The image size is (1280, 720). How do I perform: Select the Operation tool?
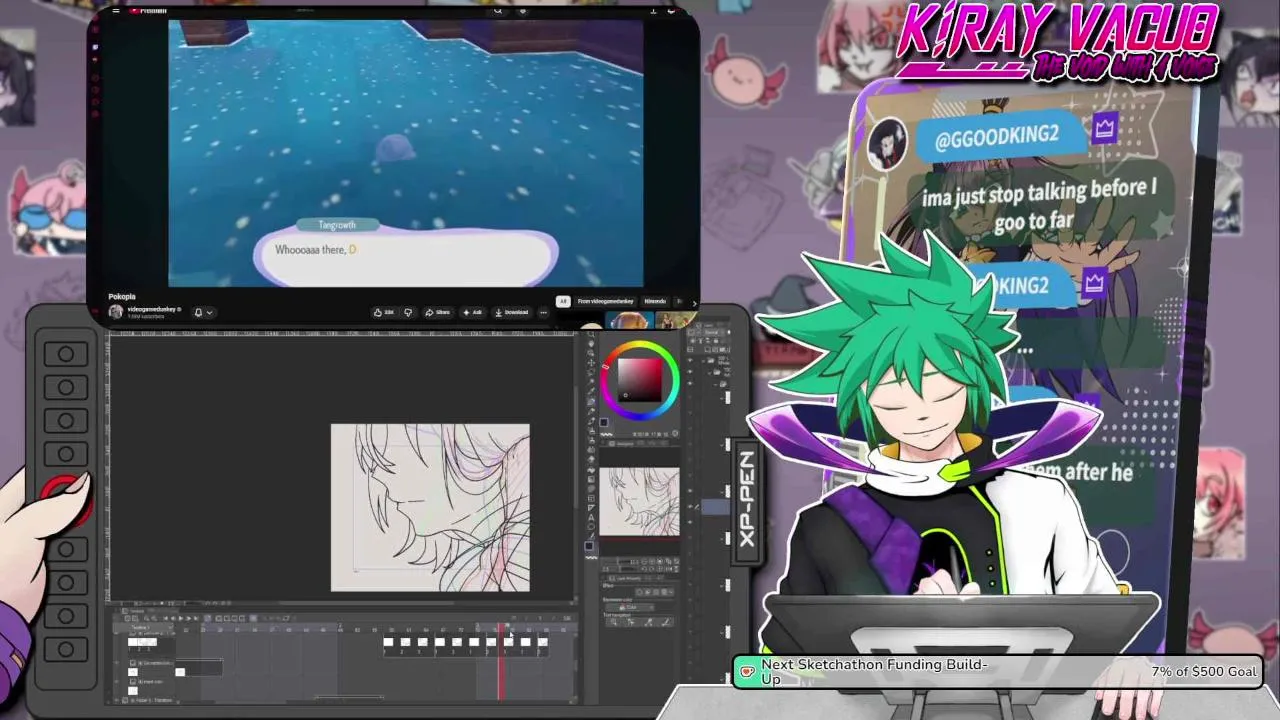click(x=591, y=353)
